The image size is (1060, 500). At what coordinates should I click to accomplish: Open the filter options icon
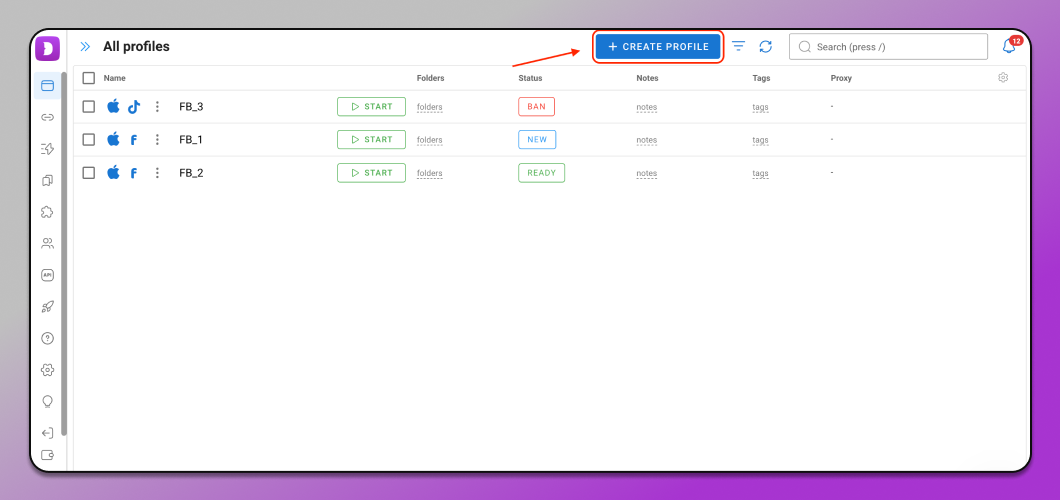tap(739, 47)
